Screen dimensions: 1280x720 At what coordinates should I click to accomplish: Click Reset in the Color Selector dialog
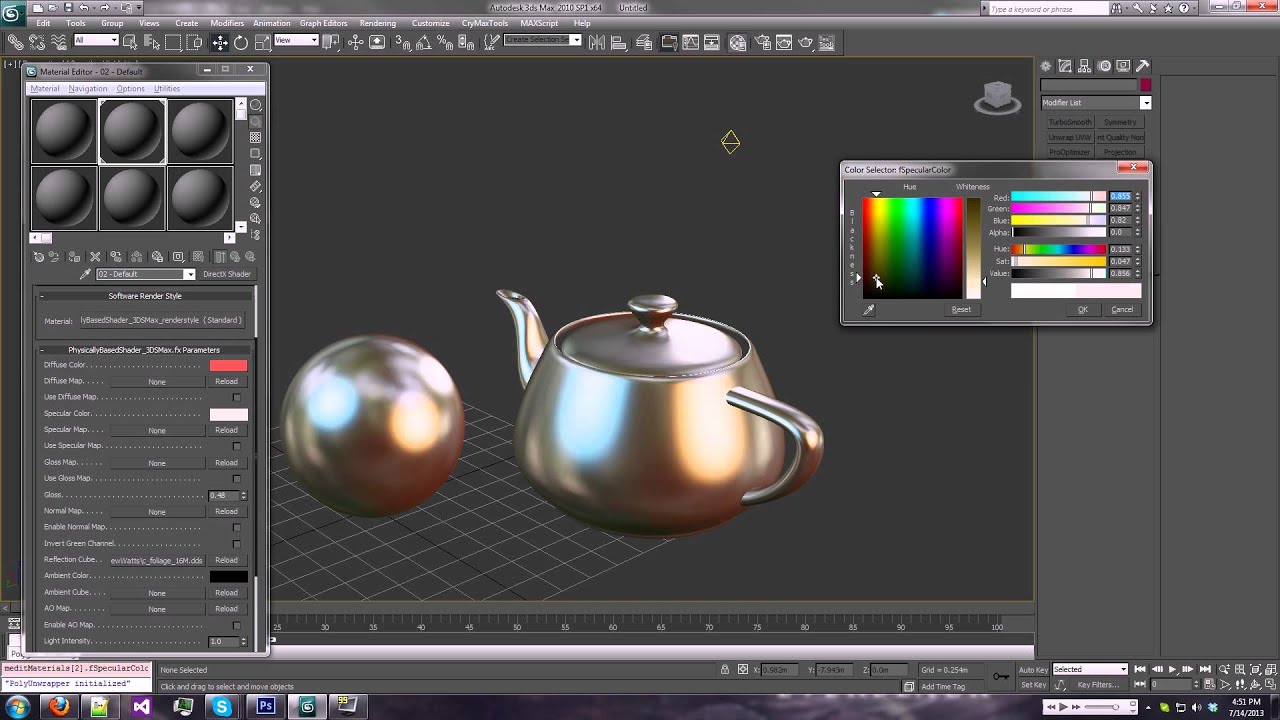(x=961, y=310)
